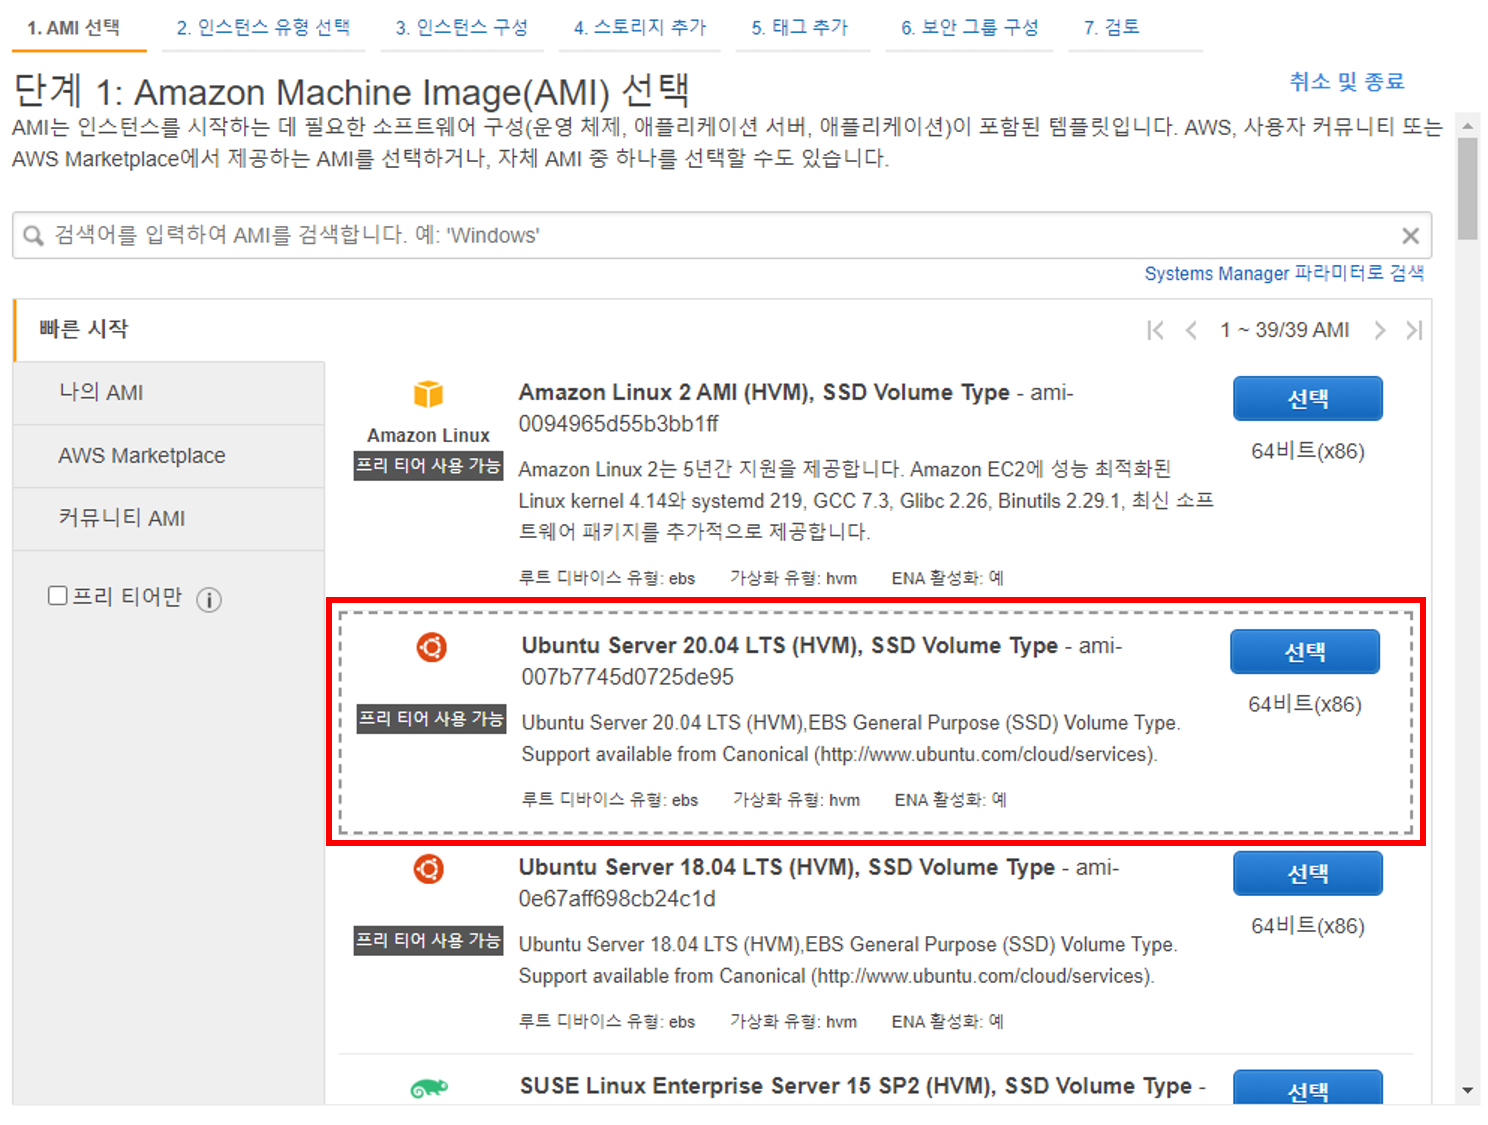
Task: Click the SUSE chameleon logo icon
Action: (429, 1088)
